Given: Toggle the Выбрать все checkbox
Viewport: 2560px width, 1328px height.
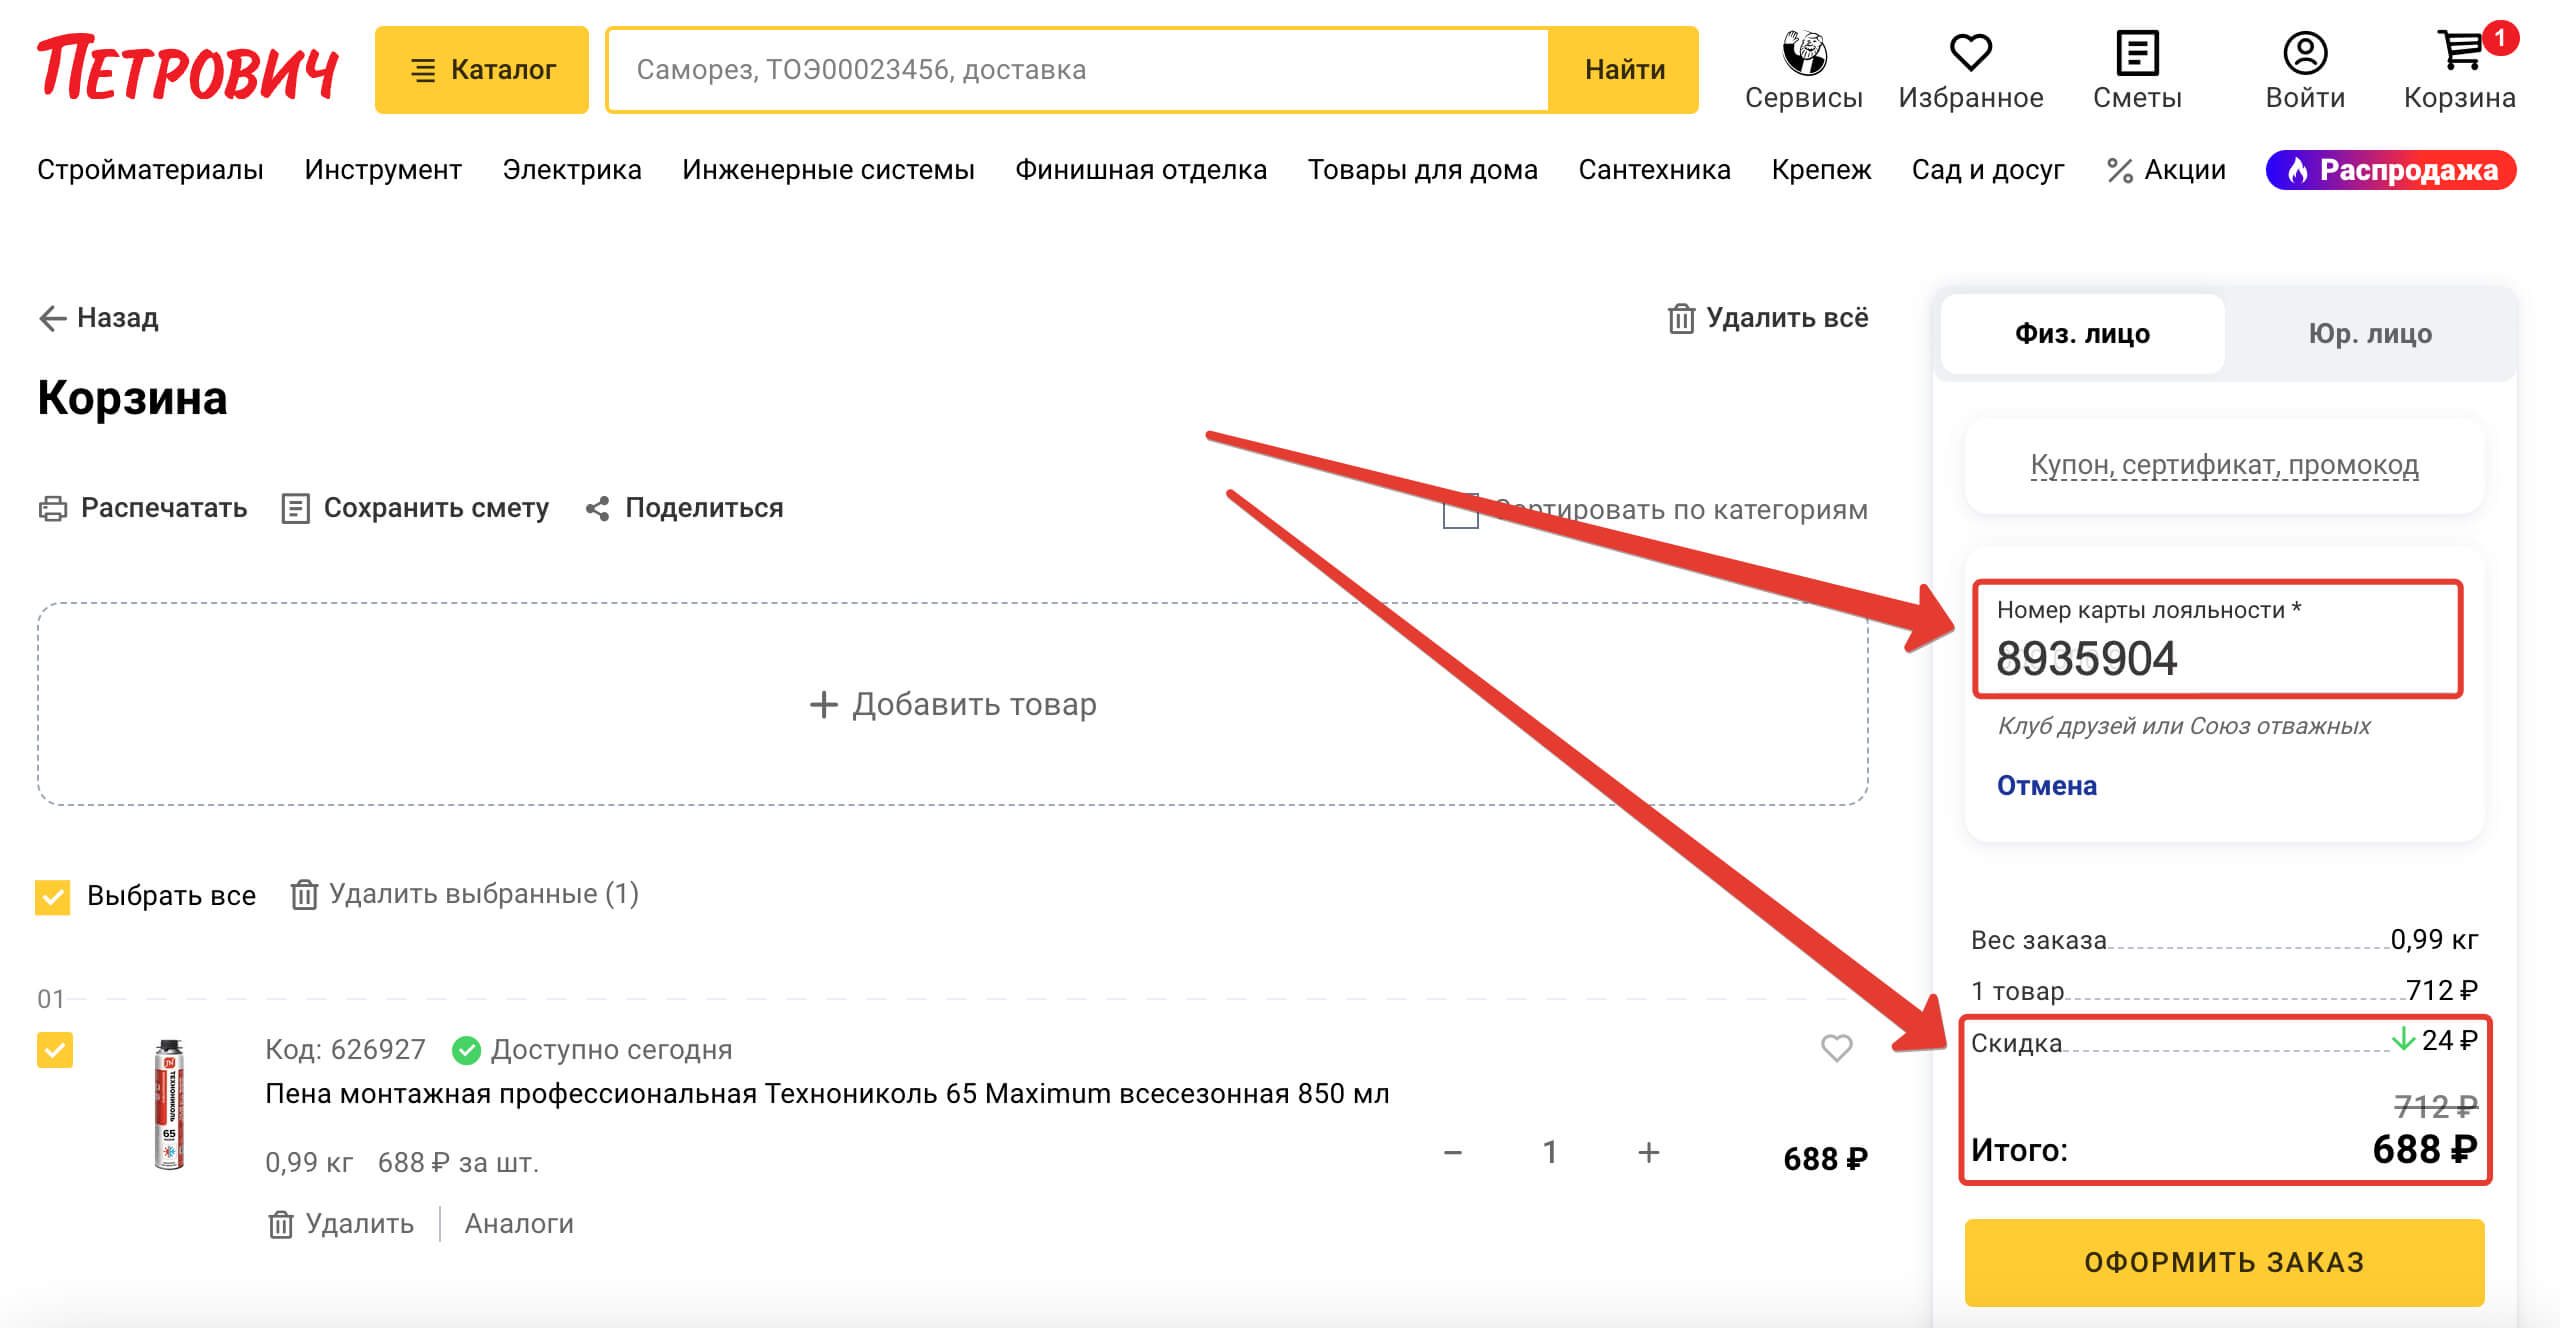Looking at the screenshot, I should point(52,896).
